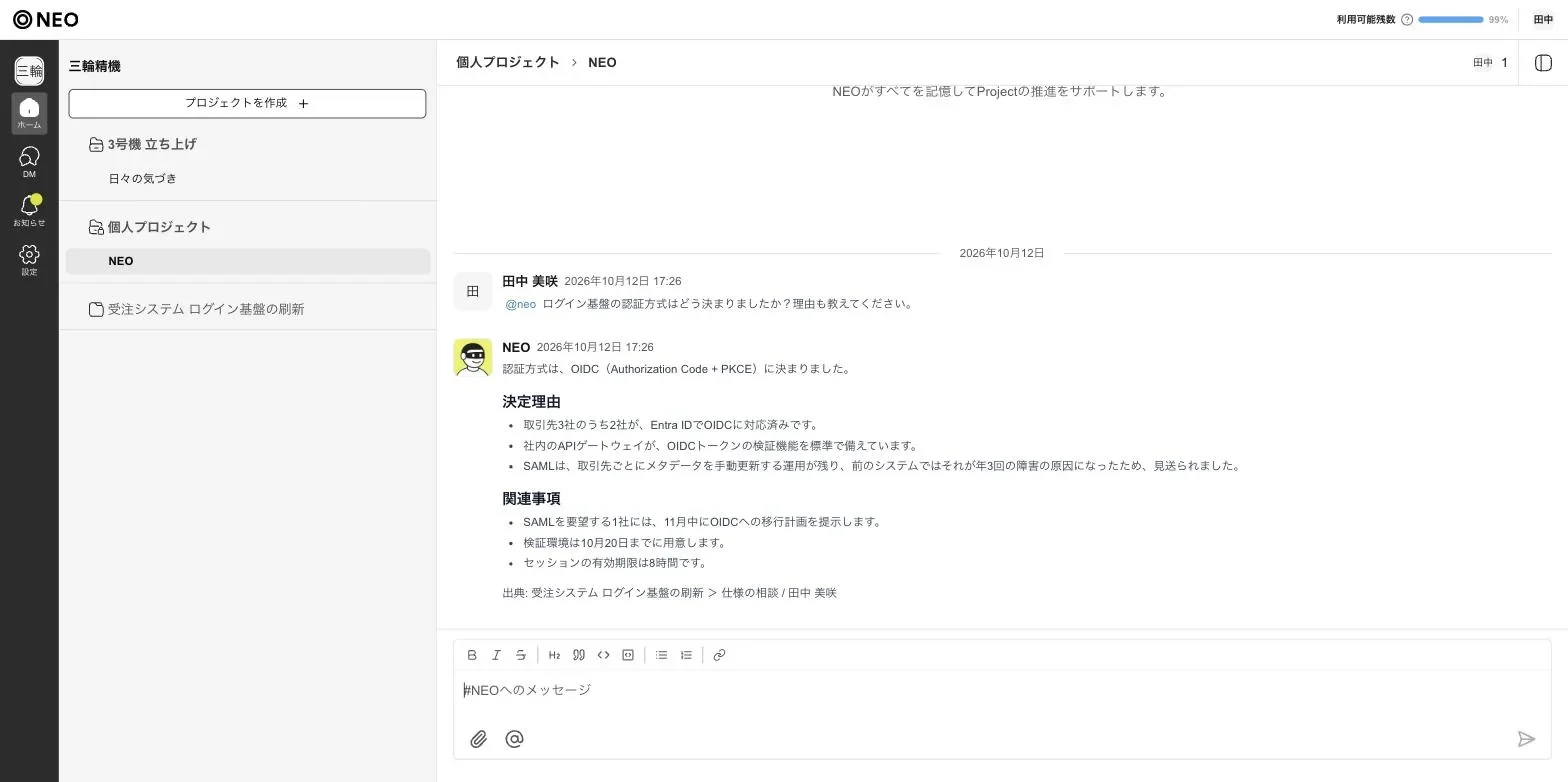Toggle strikethrough formatting in editor
The width and height of the screenshot is (1568, 782).
point(521,655)
